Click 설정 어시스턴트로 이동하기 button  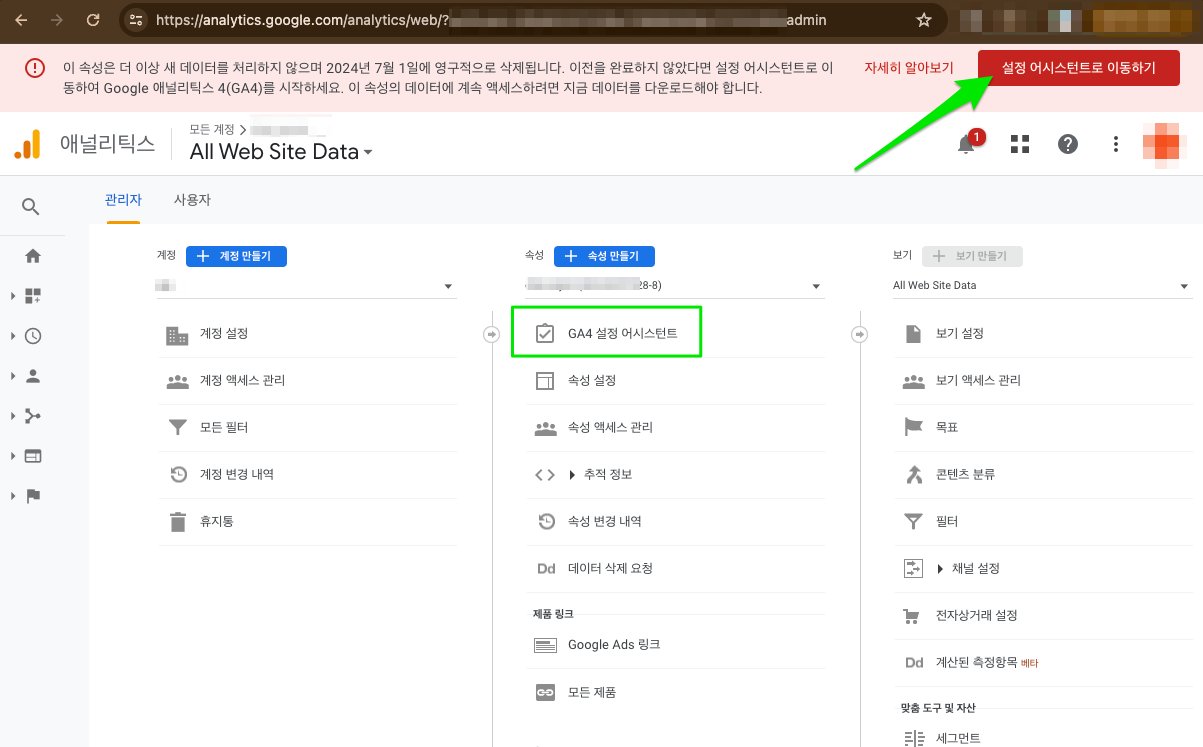(x=1078, y=68)
